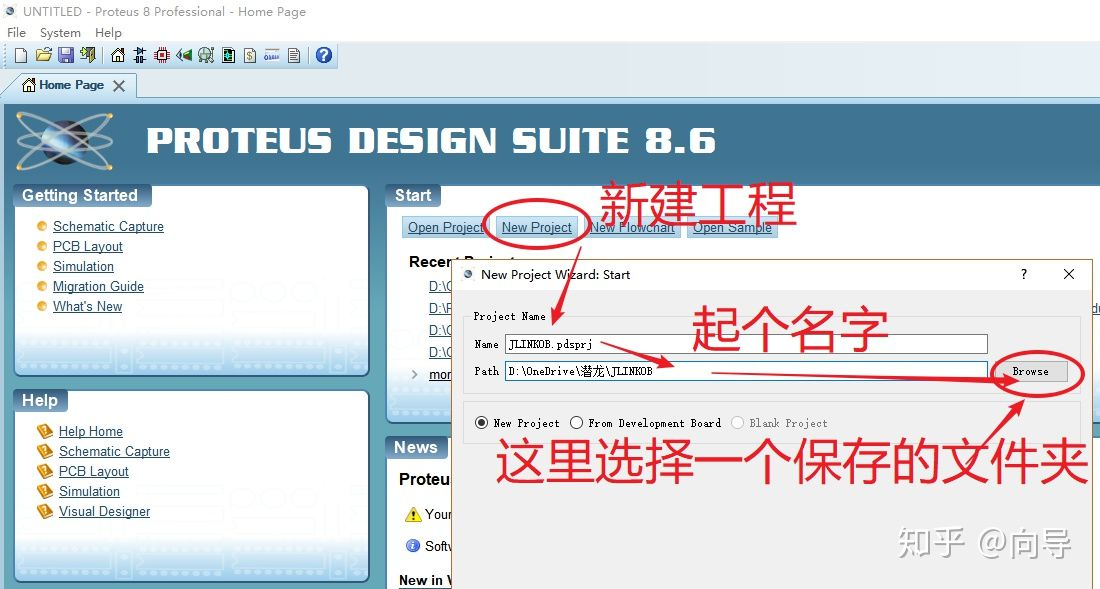Open the What's New link
The width and height of the screenshot is (1100, 589).
click(x=88, y=306)
